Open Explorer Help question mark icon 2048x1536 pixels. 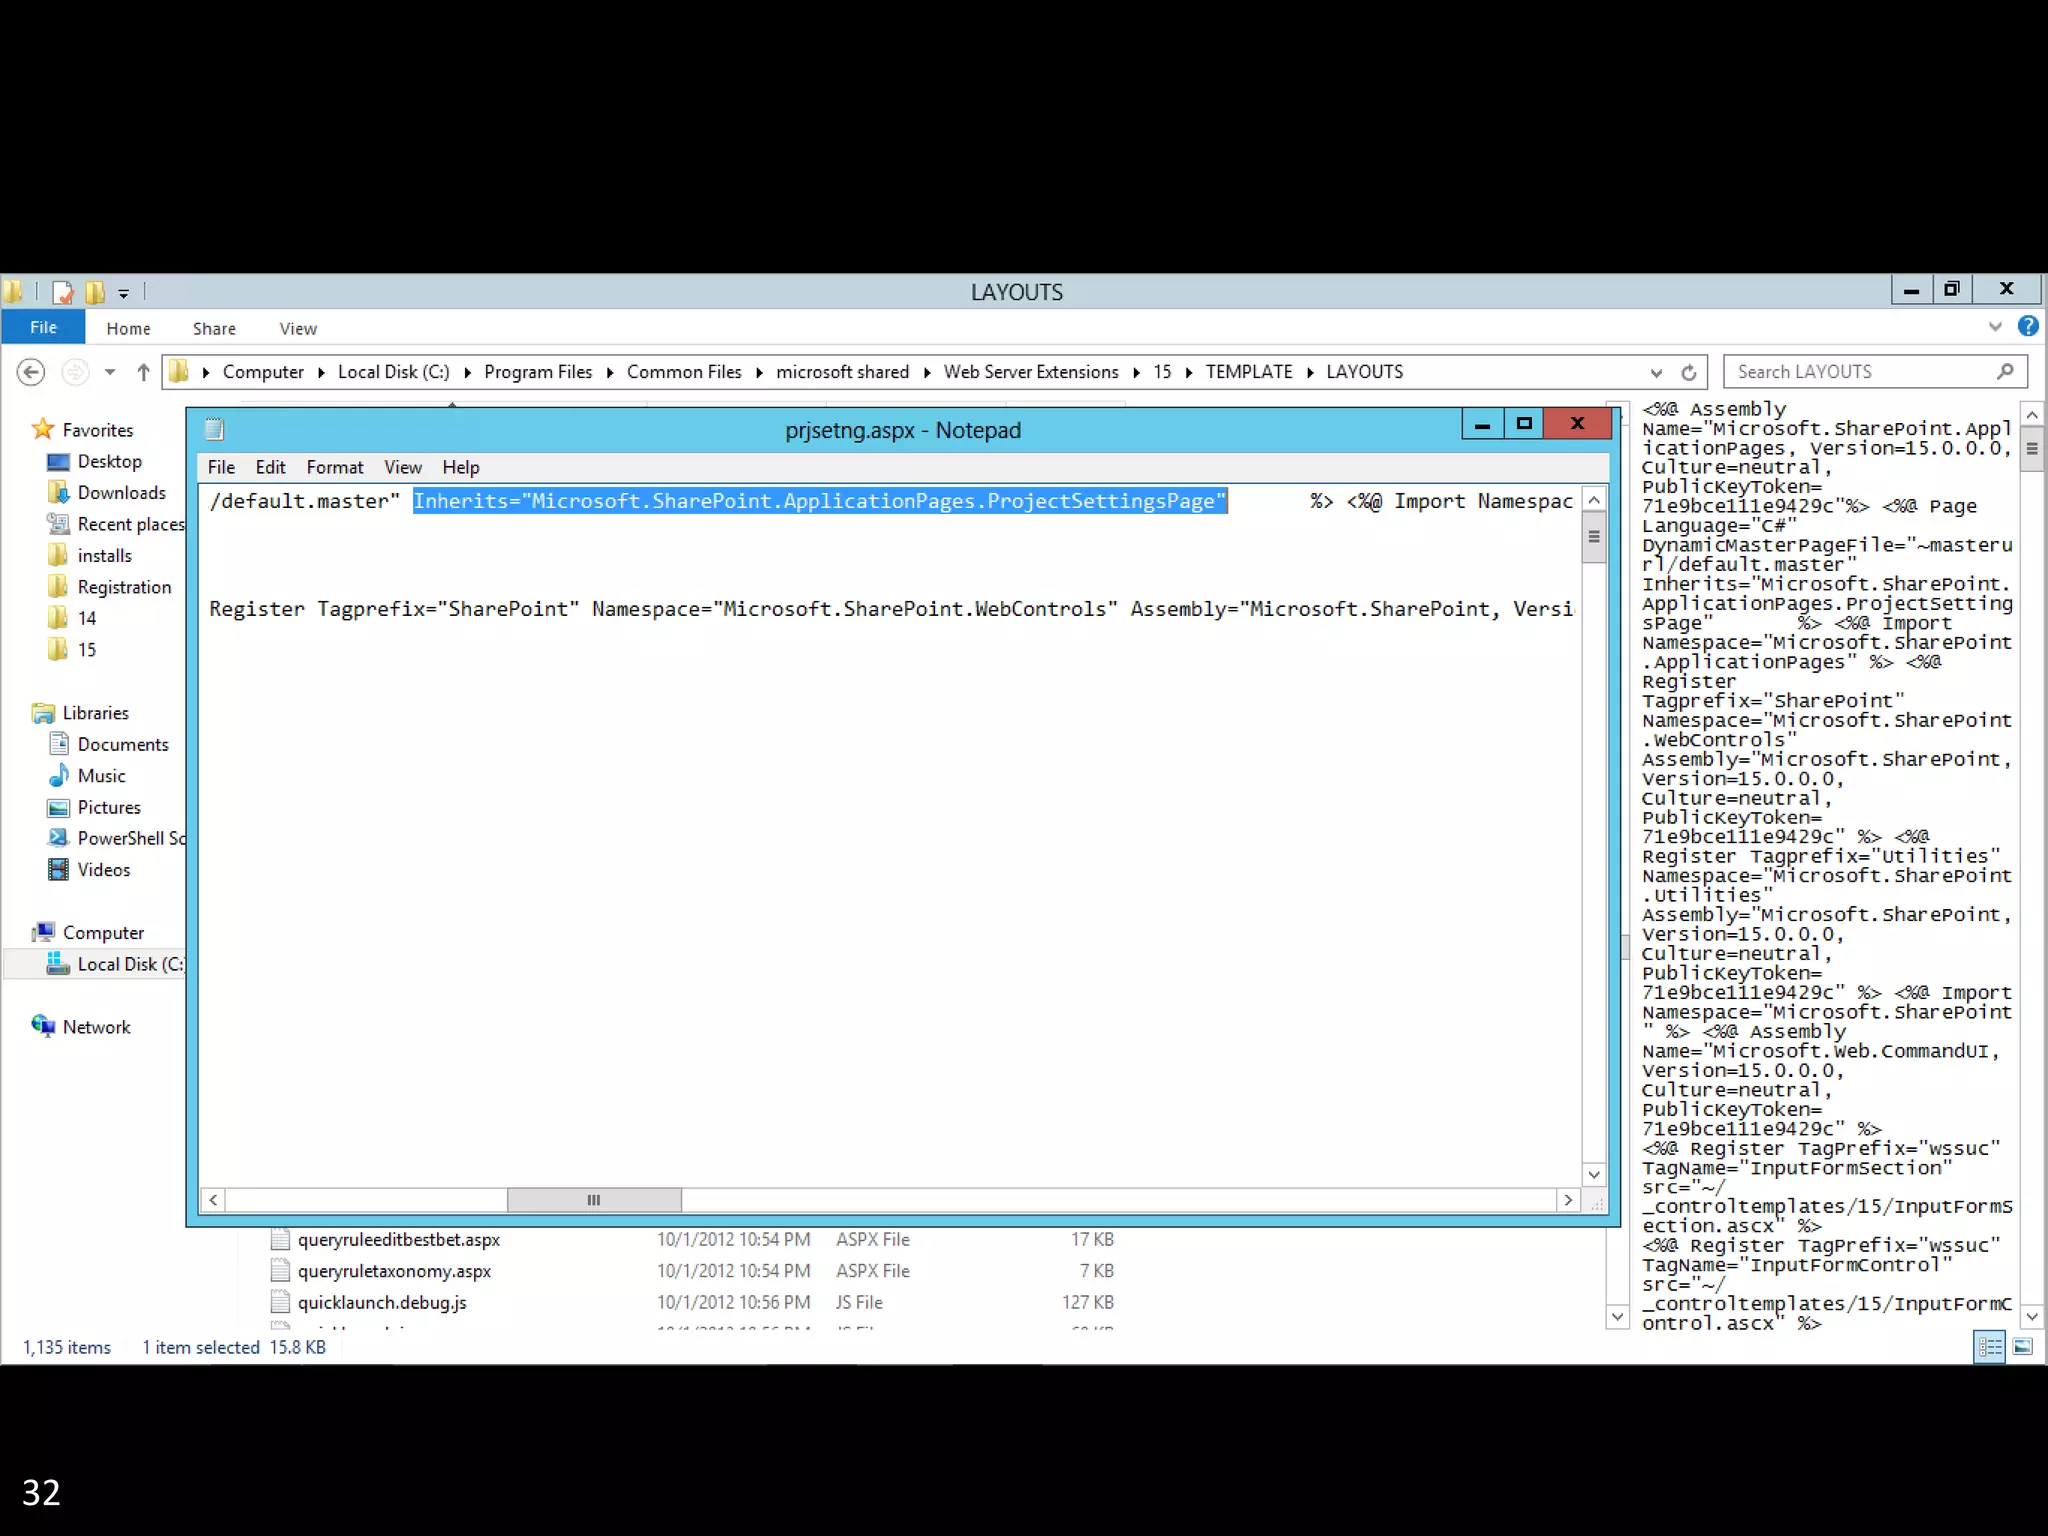click(x=2027, y=326)
